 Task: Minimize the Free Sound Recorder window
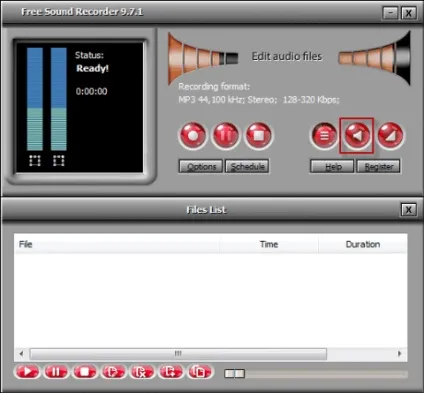point(390,13)
